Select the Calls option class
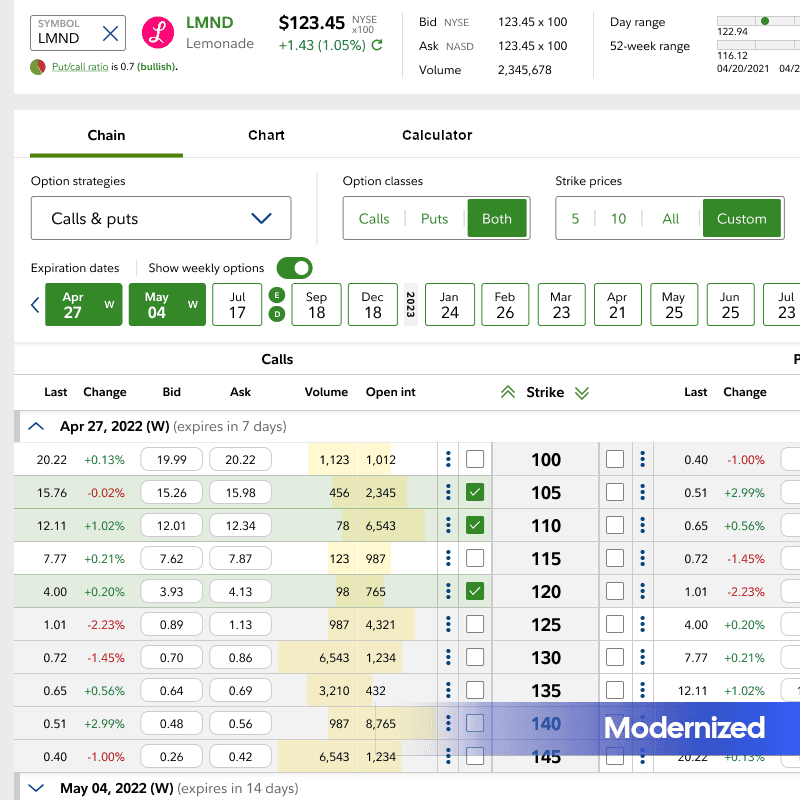Screen dimensions: 800x800 tap(374, 218)
